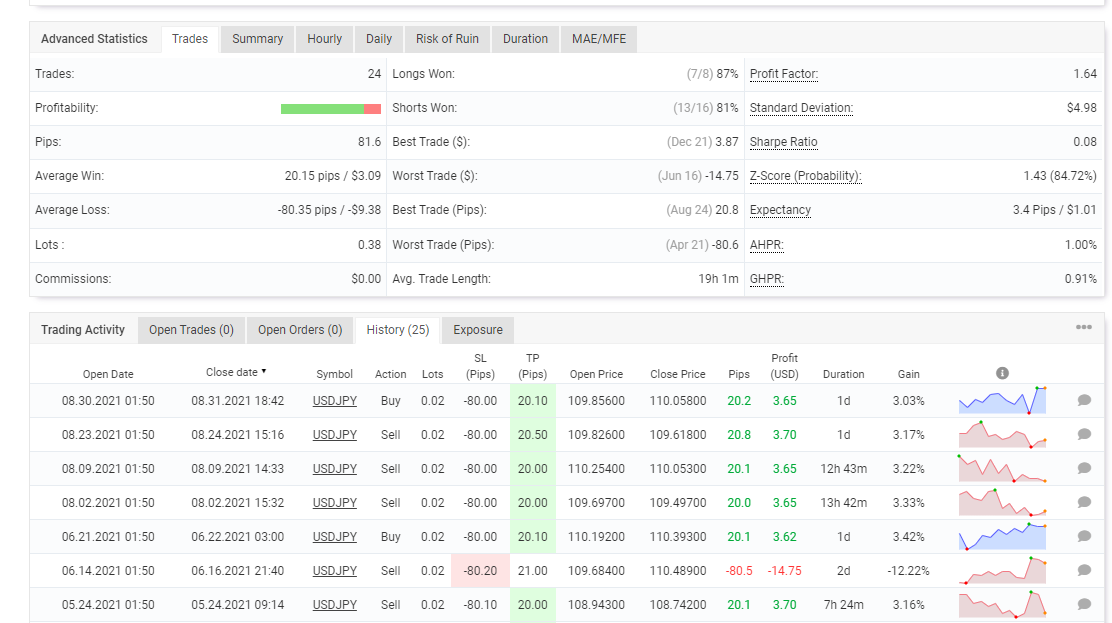
Task: Click the Z-Score (Probability) label
Action: tap(806, 176)
